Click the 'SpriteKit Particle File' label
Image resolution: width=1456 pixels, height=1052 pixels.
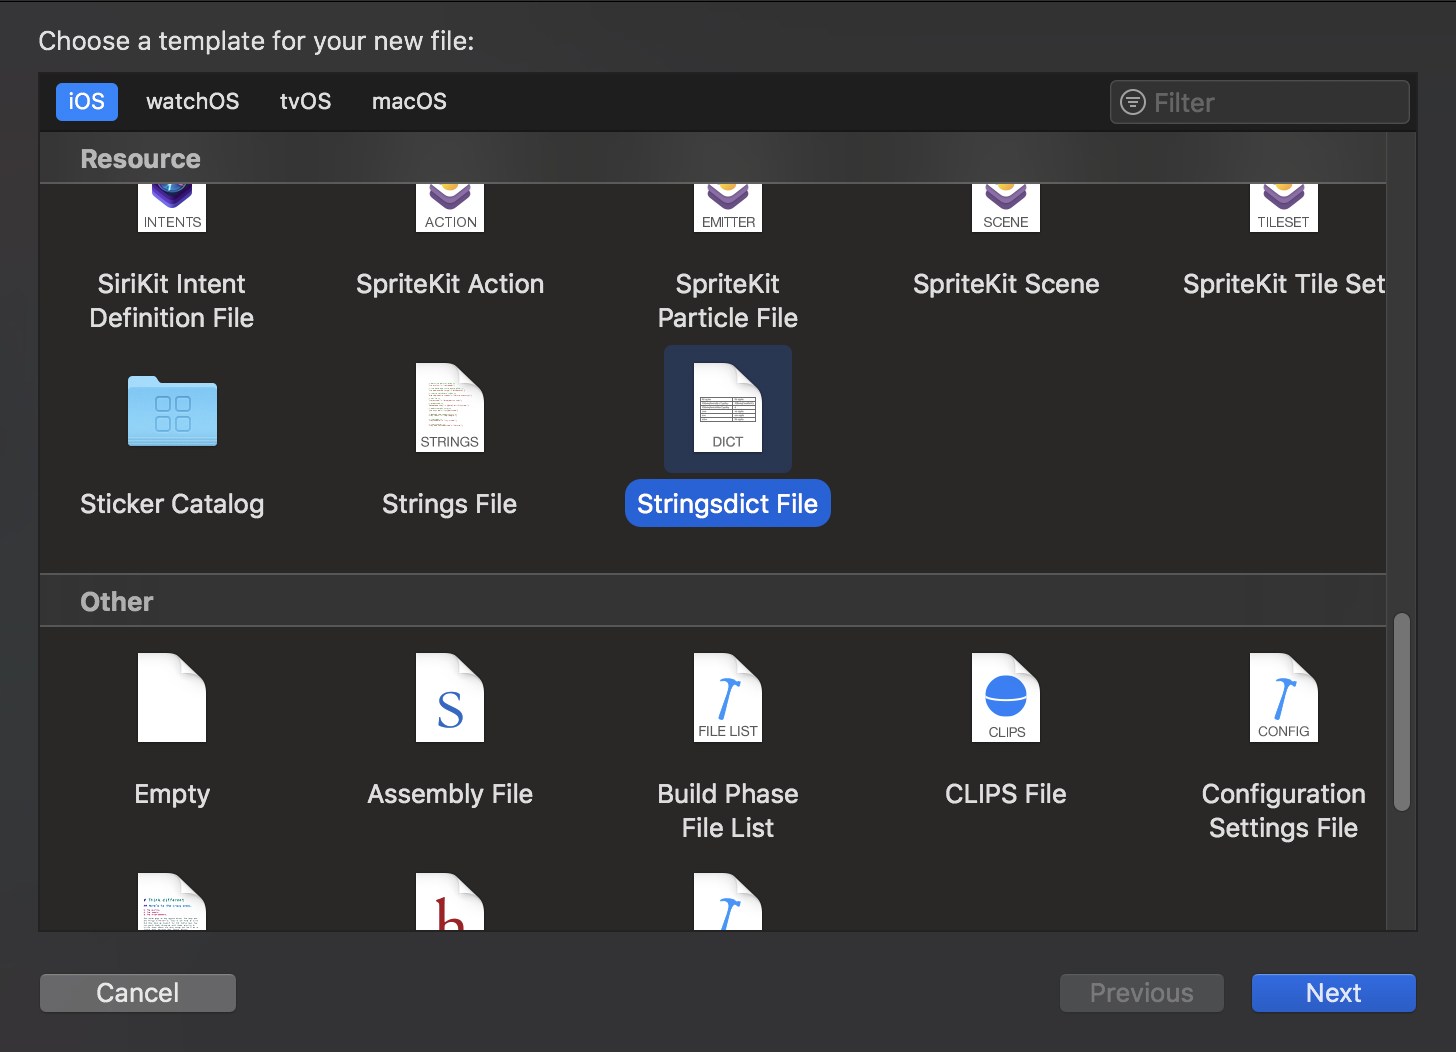[728, 301]
